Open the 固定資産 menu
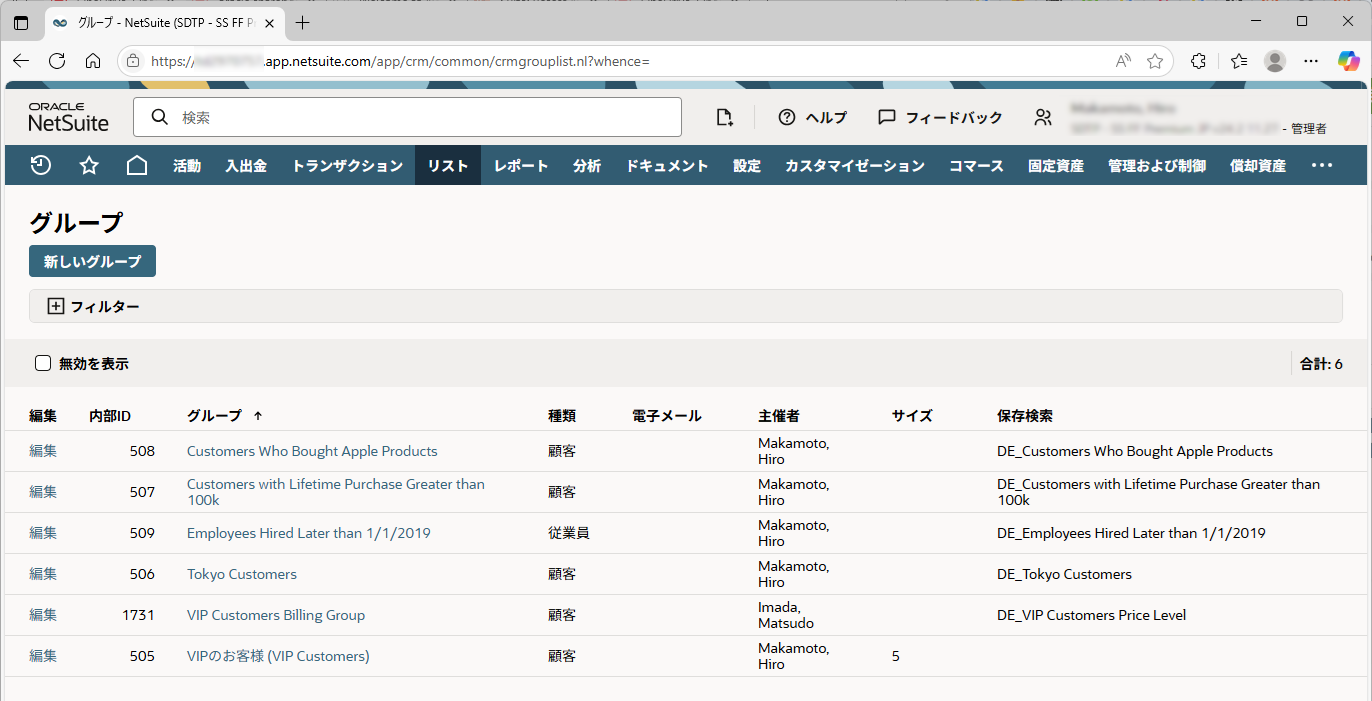The width and height of the screenshot is (1372, 701). (1056, 165)
